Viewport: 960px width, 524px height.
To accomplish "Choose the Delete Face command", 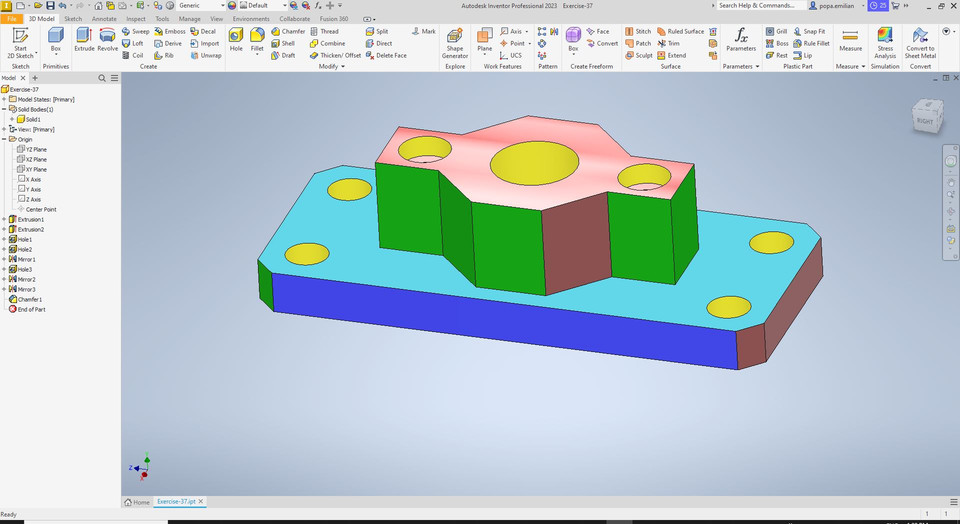I will [386, 55].
